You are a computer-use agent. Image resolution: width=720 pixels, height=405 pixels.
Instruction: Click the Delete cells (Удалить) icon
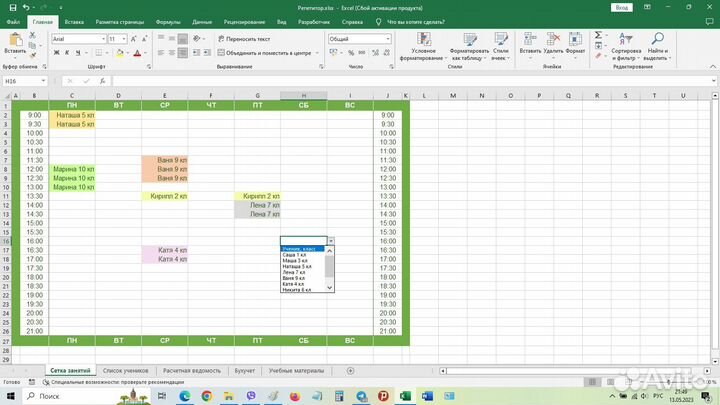[553, 39]
